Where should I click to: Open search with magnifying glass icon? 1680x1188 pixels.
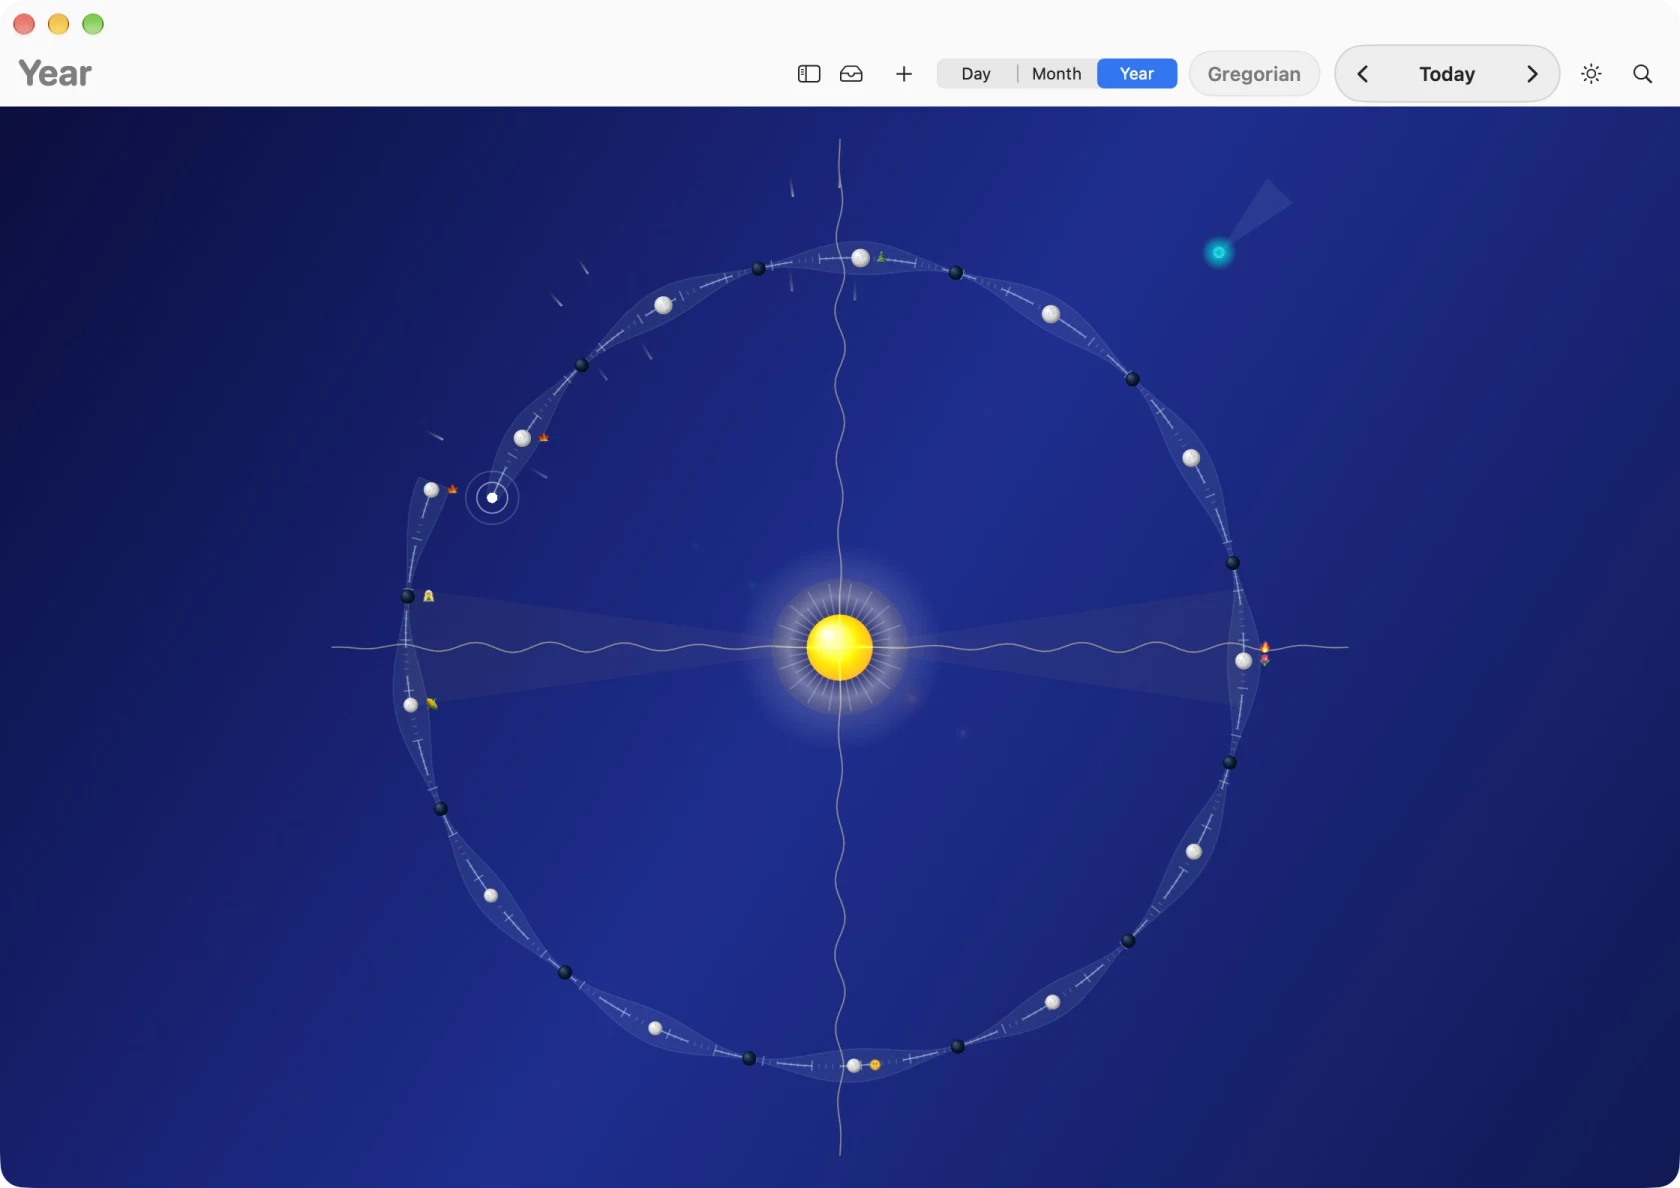[x=1642, y=74]
